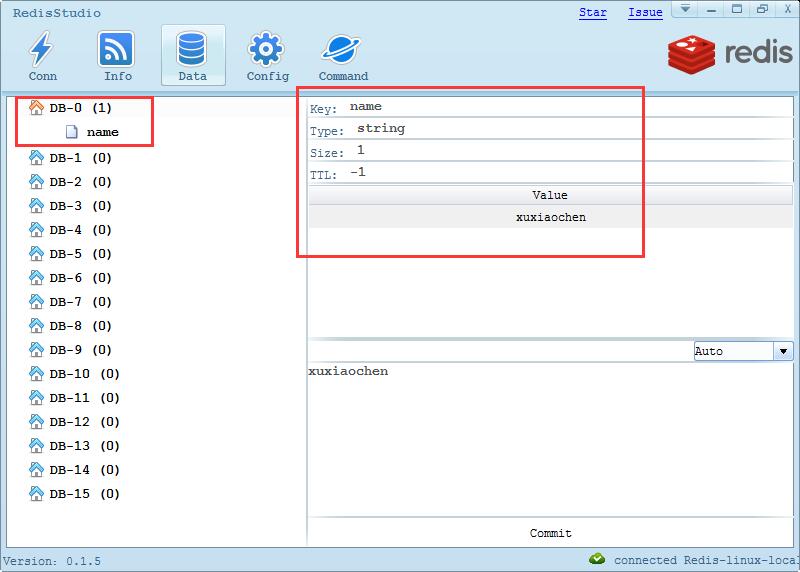Switch to the Config tab label
Screen dimensions: 800x572
point(268,76)
